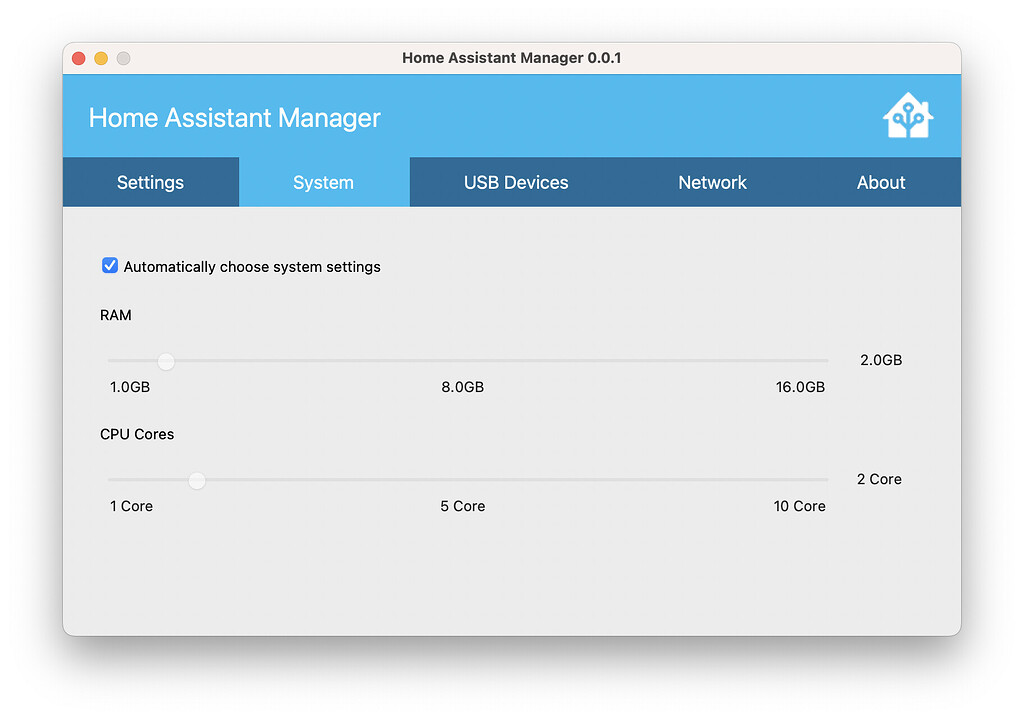This screenshot has width=1024, height=718.
Task: Click the 16.0GB RAM tick label
Action: click(x=799, y=386)
